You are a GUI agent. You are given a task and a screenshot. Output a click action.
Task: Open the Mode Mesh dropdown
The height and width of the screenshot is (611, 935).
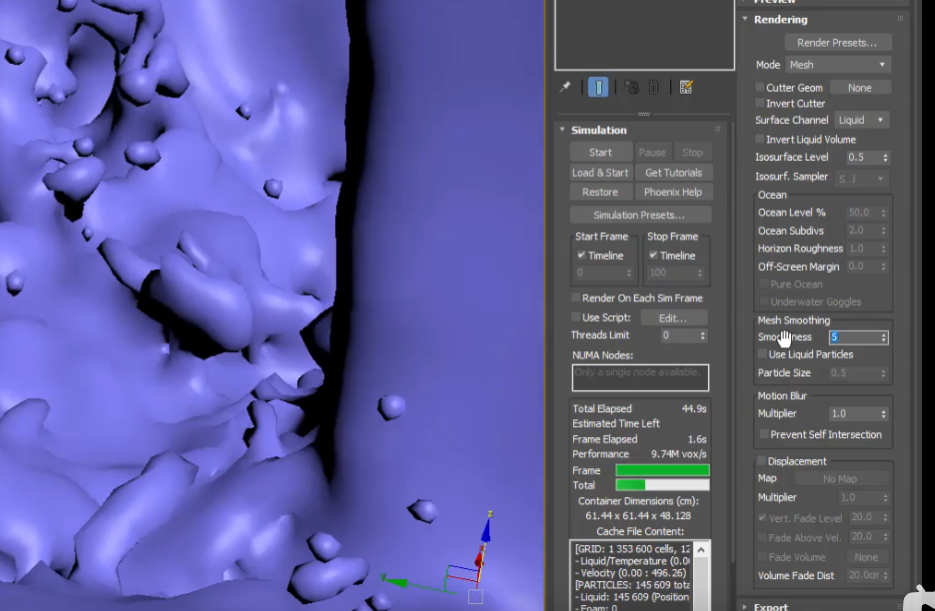pyautogui.click(x=837, y=65)
